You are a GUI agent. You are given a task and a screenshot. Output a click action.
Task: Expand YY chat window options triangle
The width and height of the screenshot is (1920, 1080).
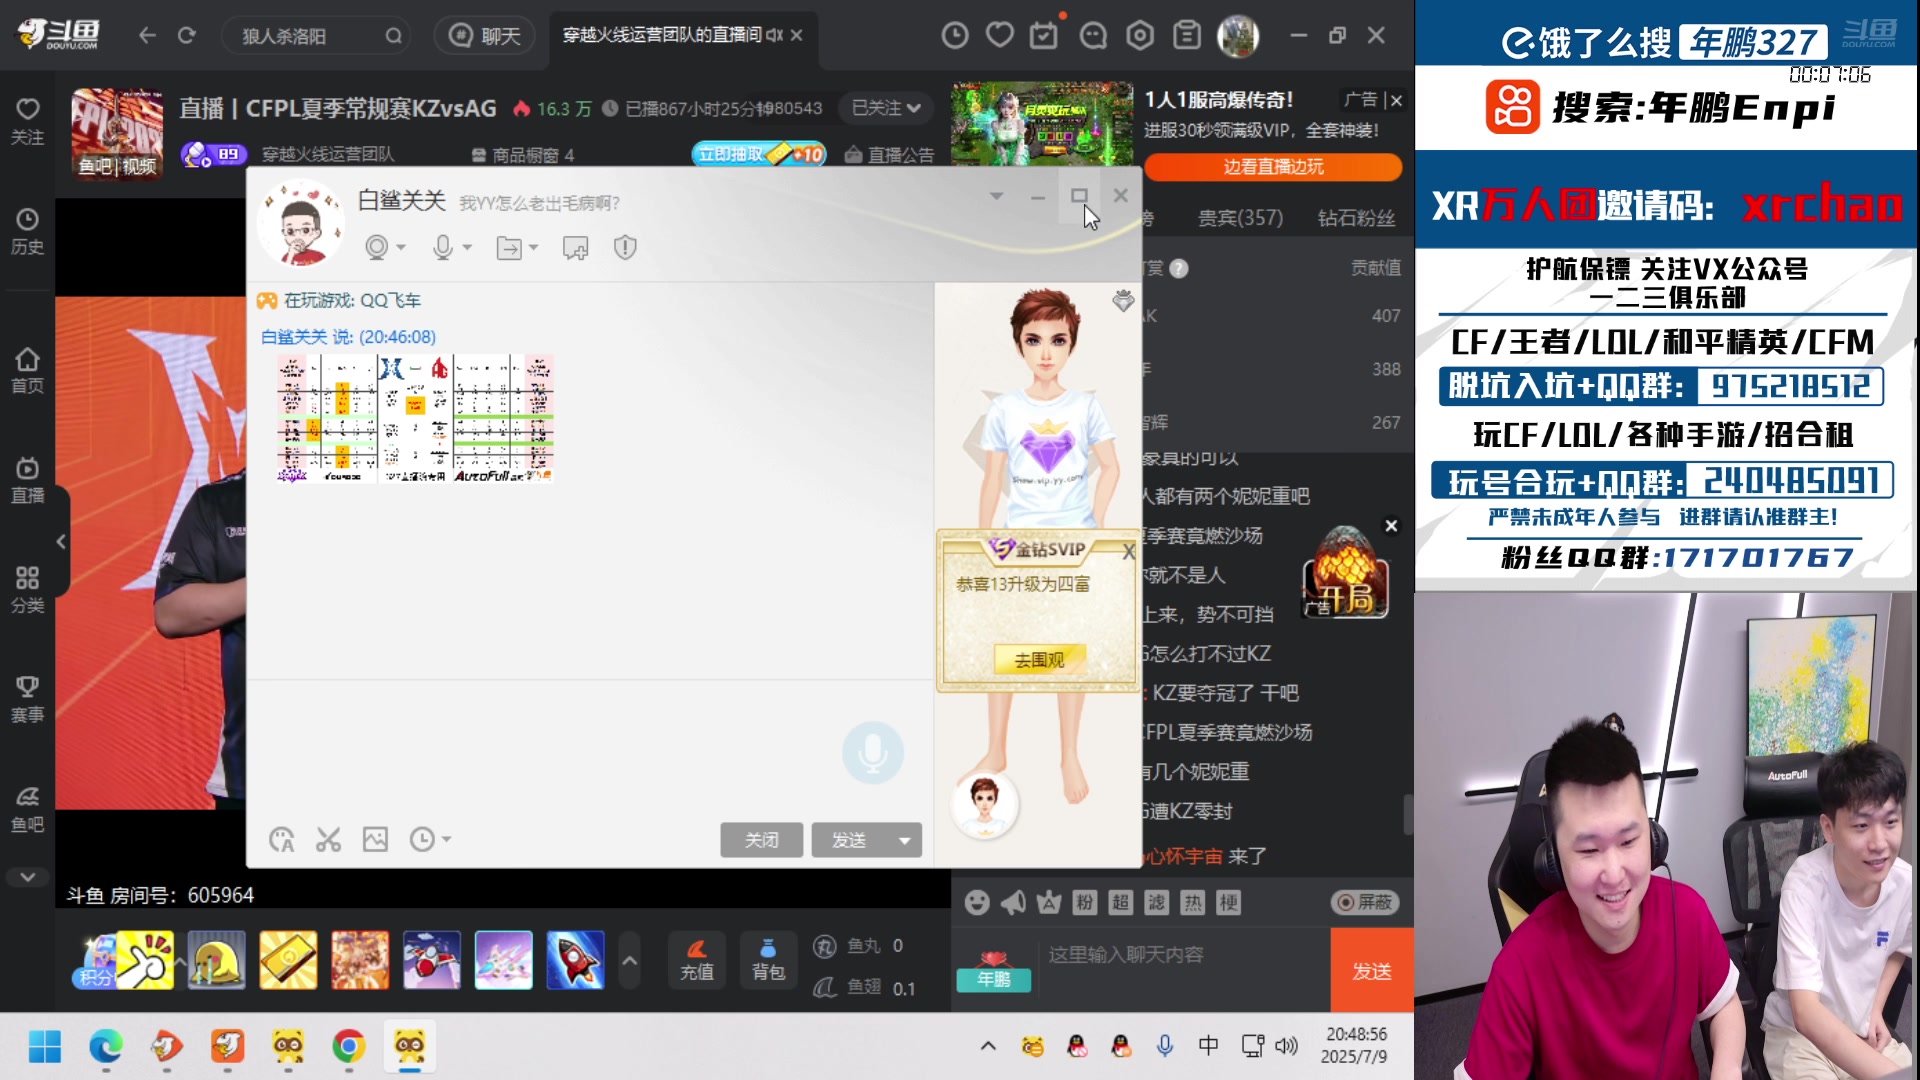pyautogui.click(x=996, y=196)
